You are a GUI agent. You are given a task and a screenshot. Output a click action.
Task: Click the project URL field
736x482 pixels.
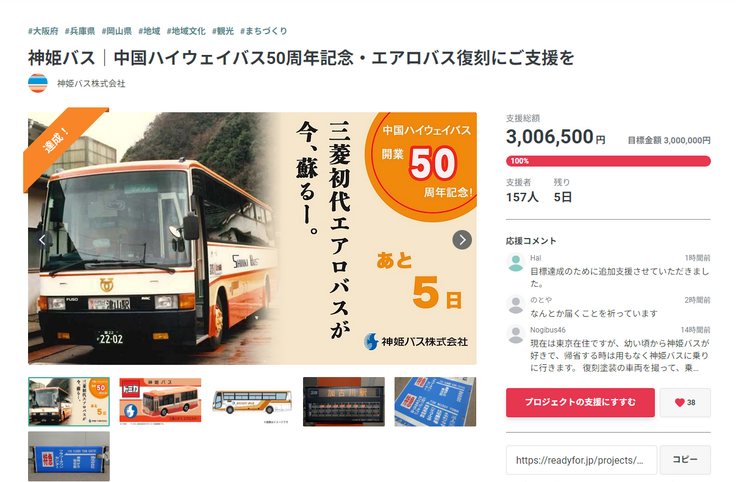click(x=581, y=460)
